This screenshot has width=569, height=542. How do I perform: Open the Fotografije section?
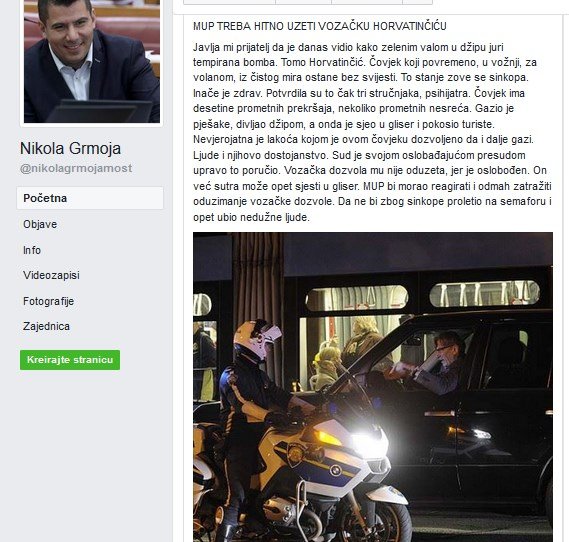pos(49,301)
